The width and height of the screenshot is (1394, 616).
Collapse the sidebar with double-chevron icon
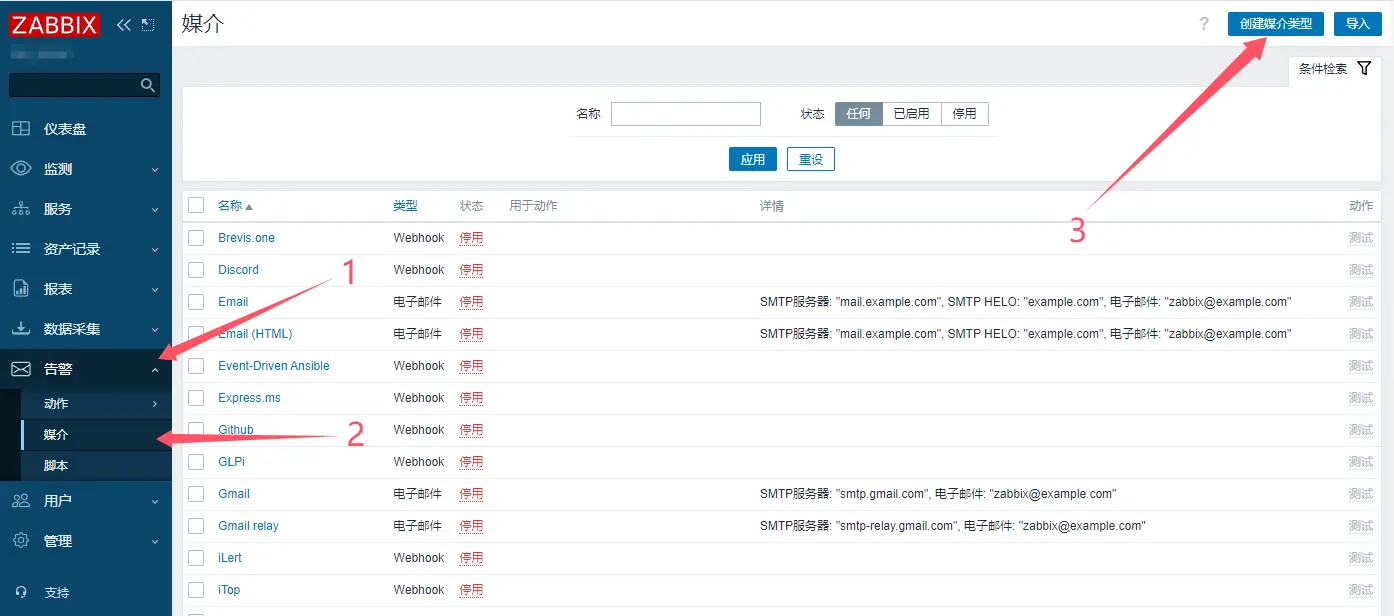(x=124, y=24)
